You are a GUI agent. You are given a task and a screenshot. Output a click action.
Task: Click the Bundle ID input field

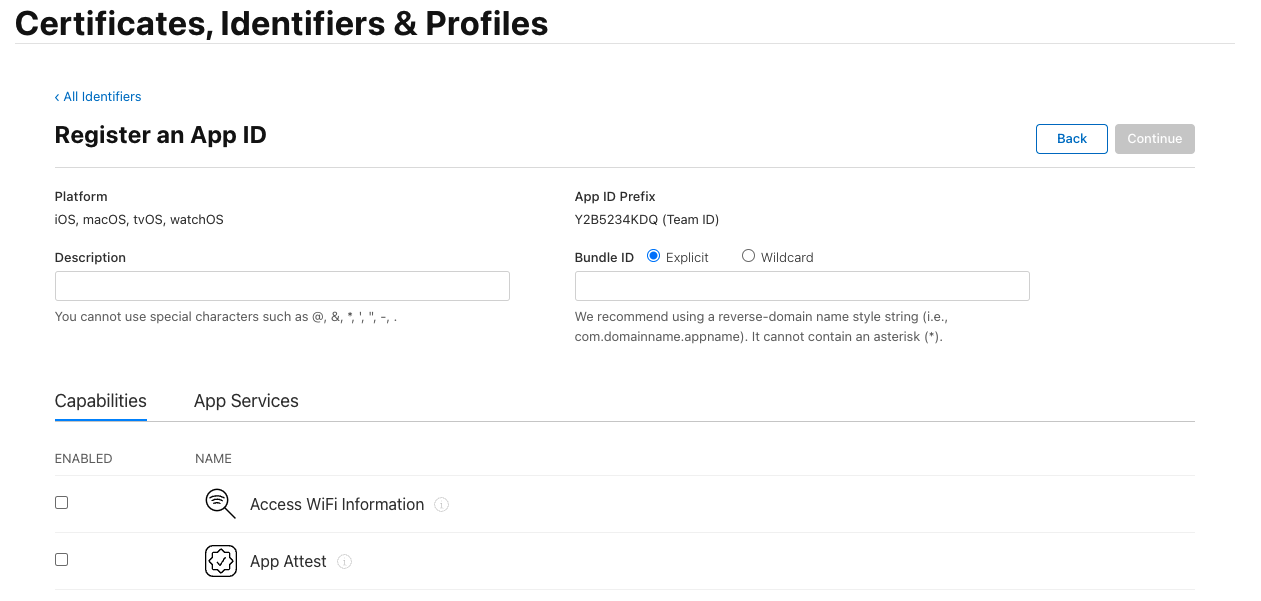[802, 286]
